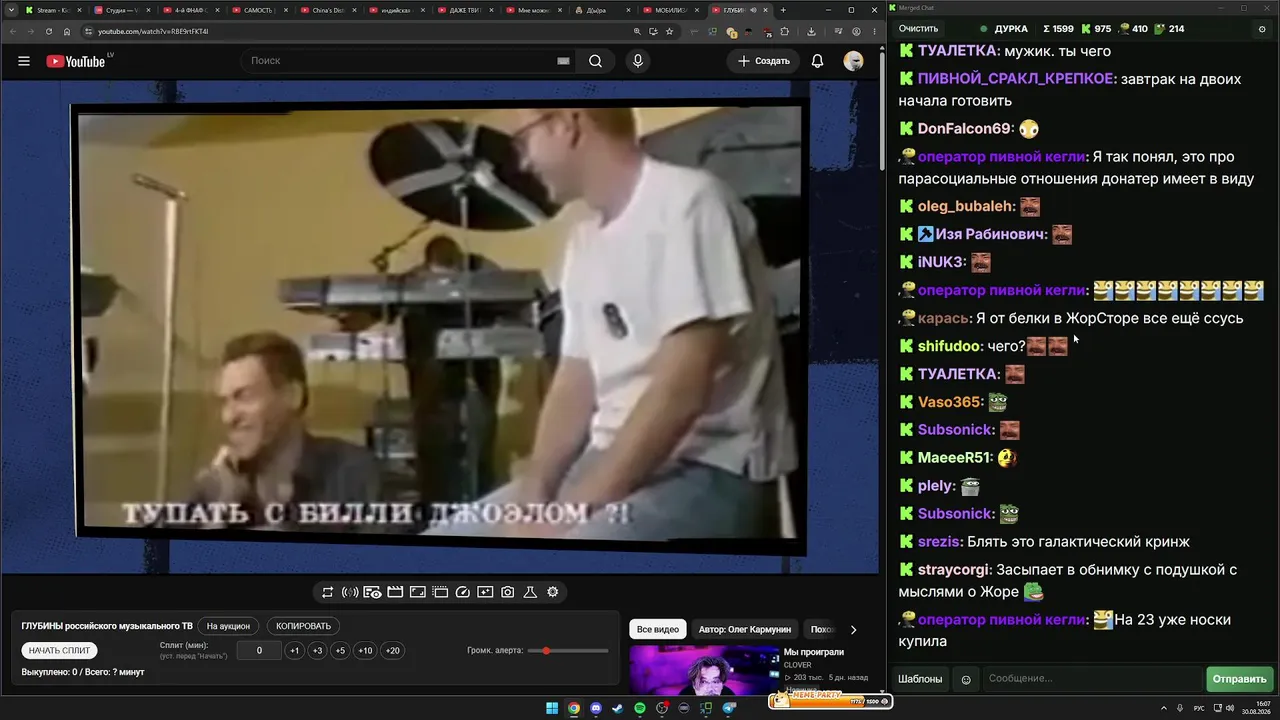Switch to the САМОСТЬ tab
Image resolution: width=1280 pixels, height=720 pixels.
click(x=258, y=10)
